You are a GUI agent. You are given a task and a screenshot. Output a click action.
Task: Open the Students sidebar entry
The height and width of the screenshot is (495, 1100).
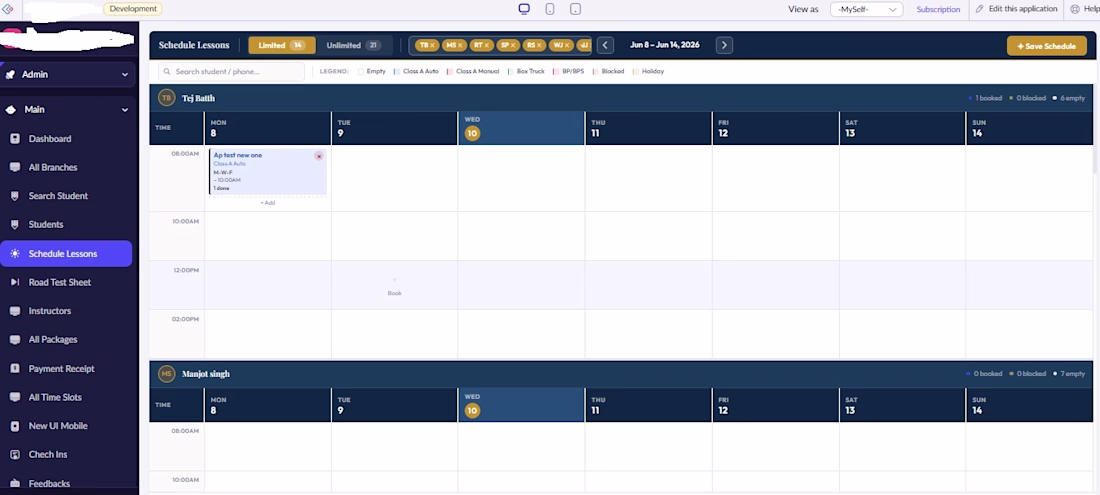tap(66, 225)
